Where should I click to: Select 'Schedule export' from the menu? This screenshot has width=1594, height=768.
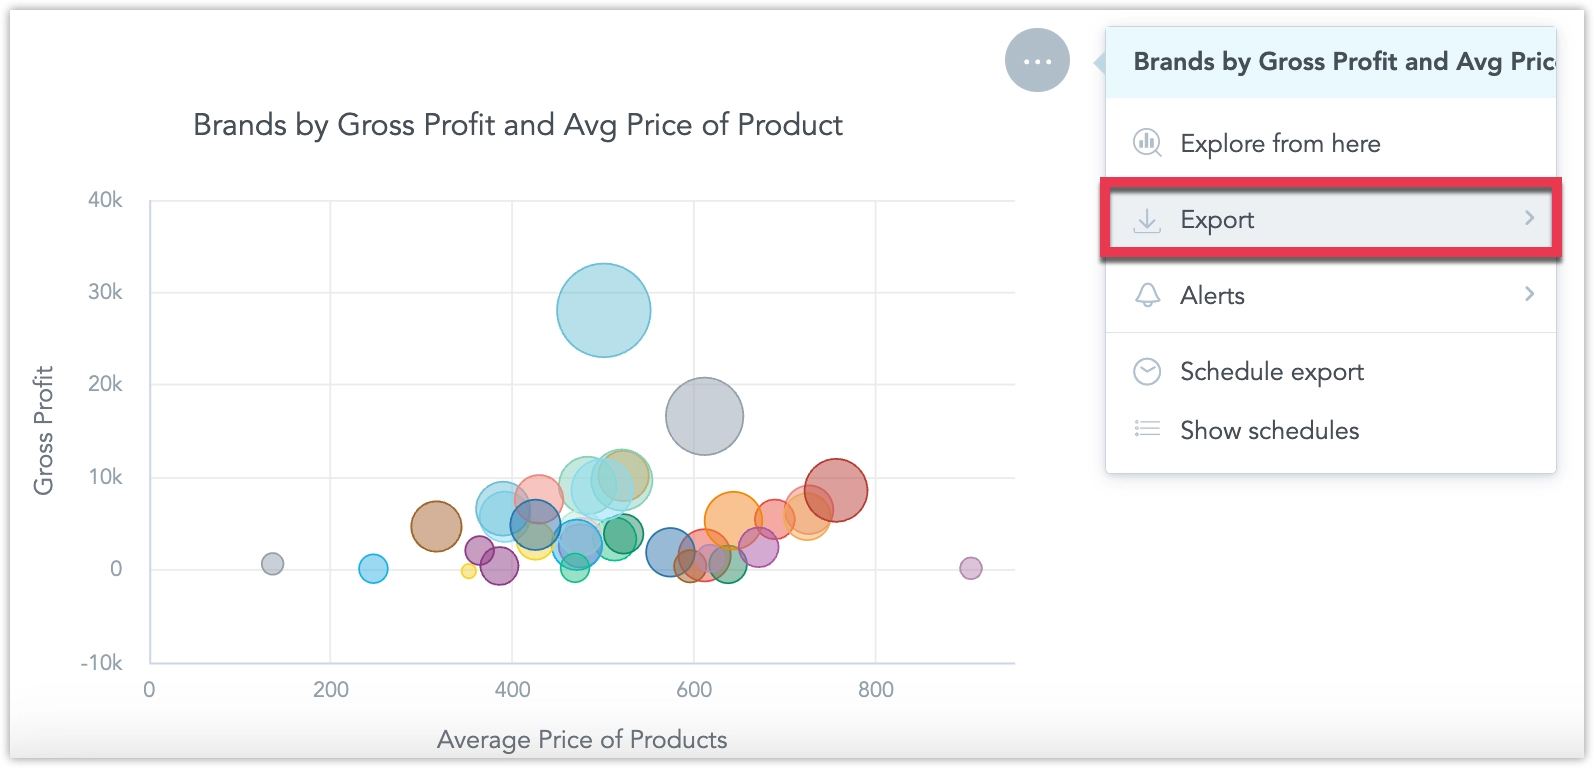tap(1271, 371)
